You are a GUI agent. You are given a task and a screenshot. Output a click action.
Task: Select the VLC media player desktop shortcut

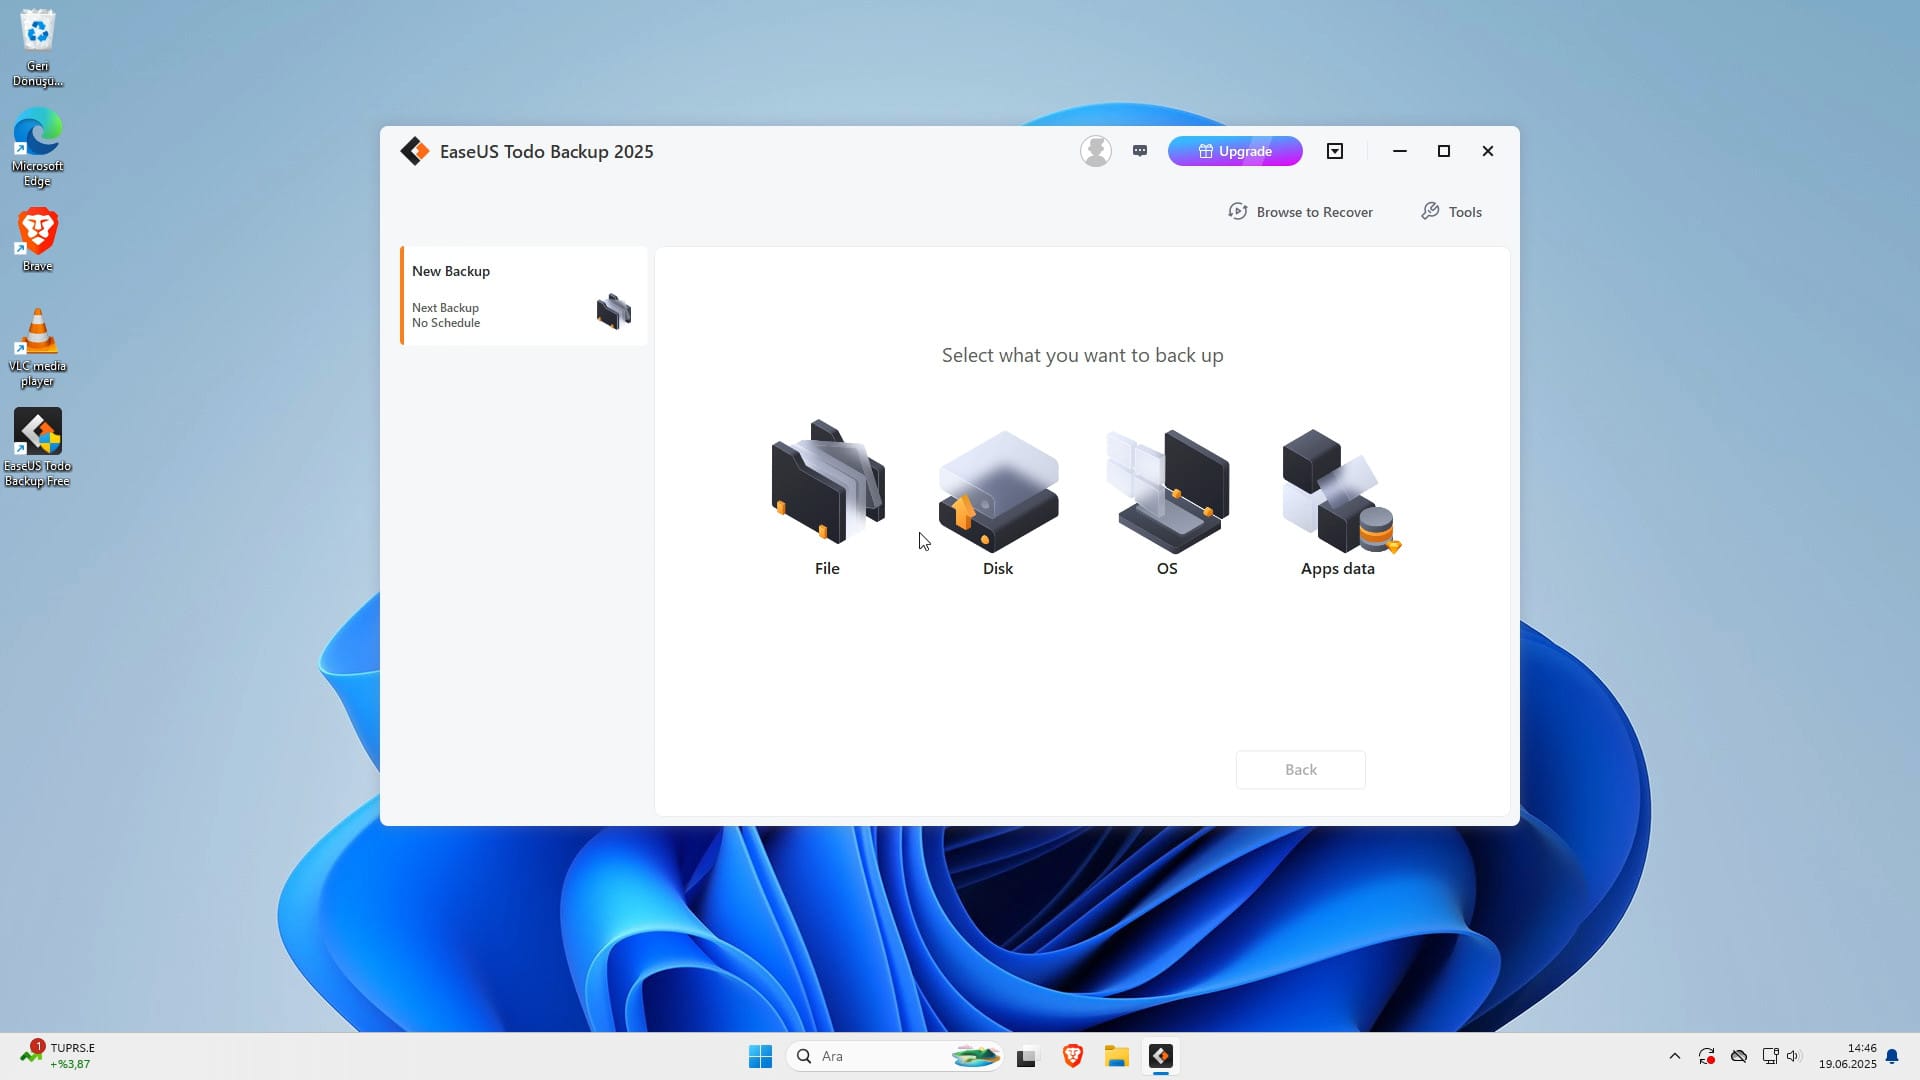point(38,347)
